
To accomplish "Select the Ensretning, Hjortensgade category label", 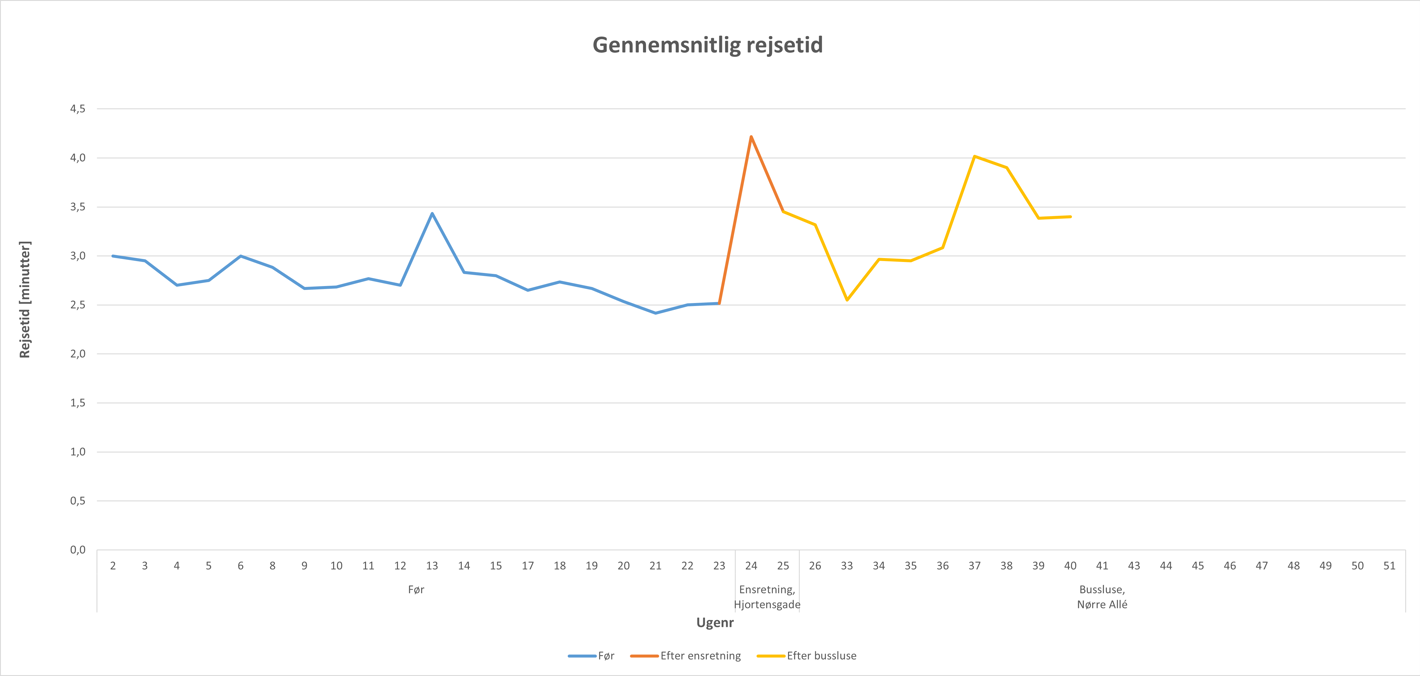I will pos(767,597).
